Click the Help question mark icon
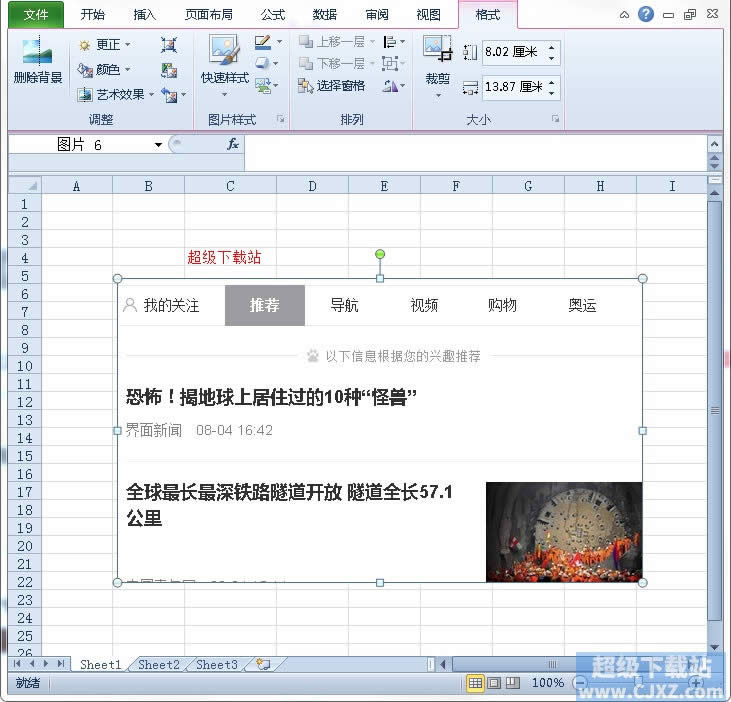The width and height of the screenshot is (731, 702). 646,14
